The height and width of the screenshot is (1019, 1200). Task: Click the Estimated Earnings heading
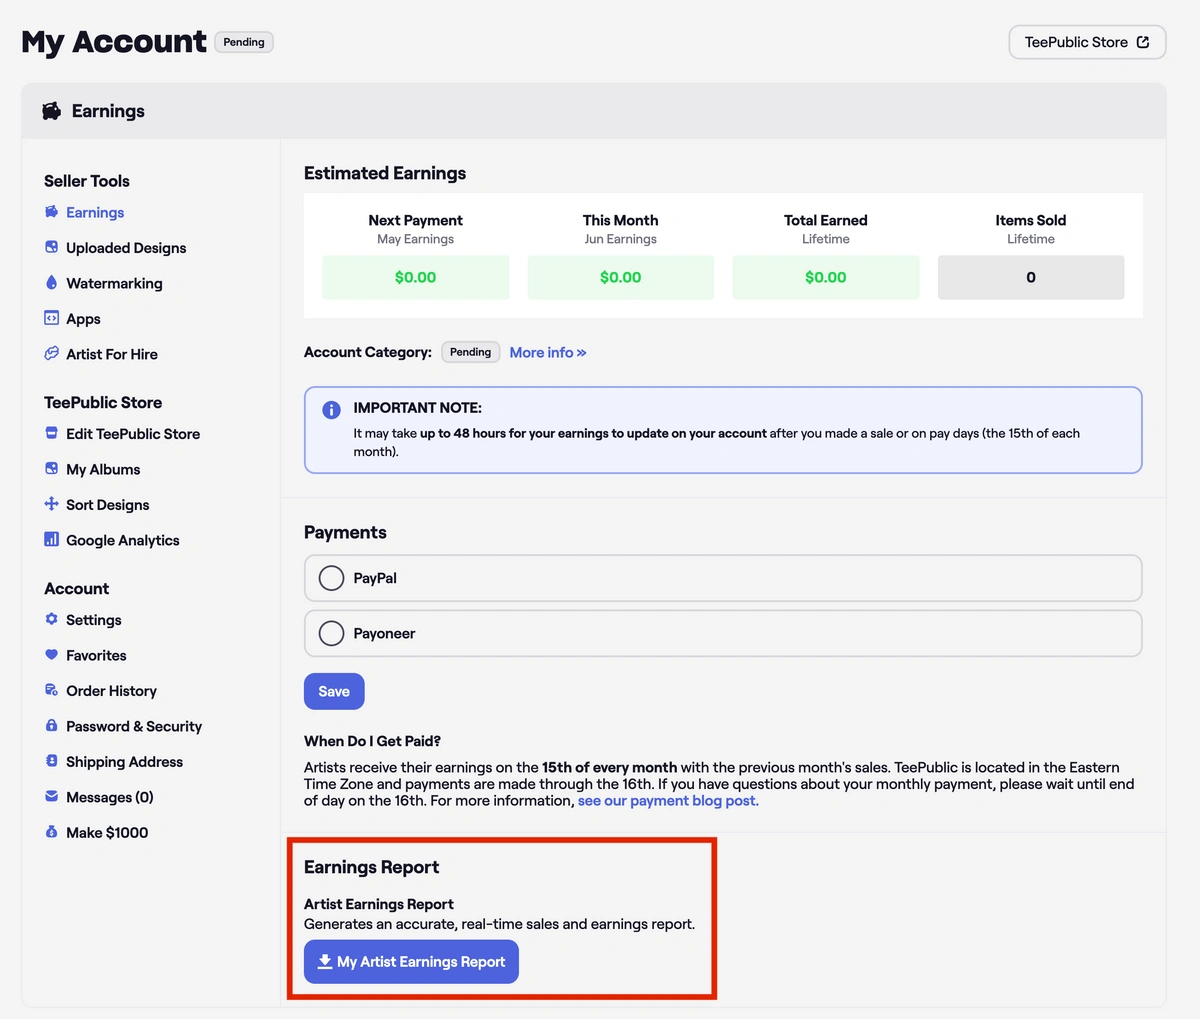[385, 173]
